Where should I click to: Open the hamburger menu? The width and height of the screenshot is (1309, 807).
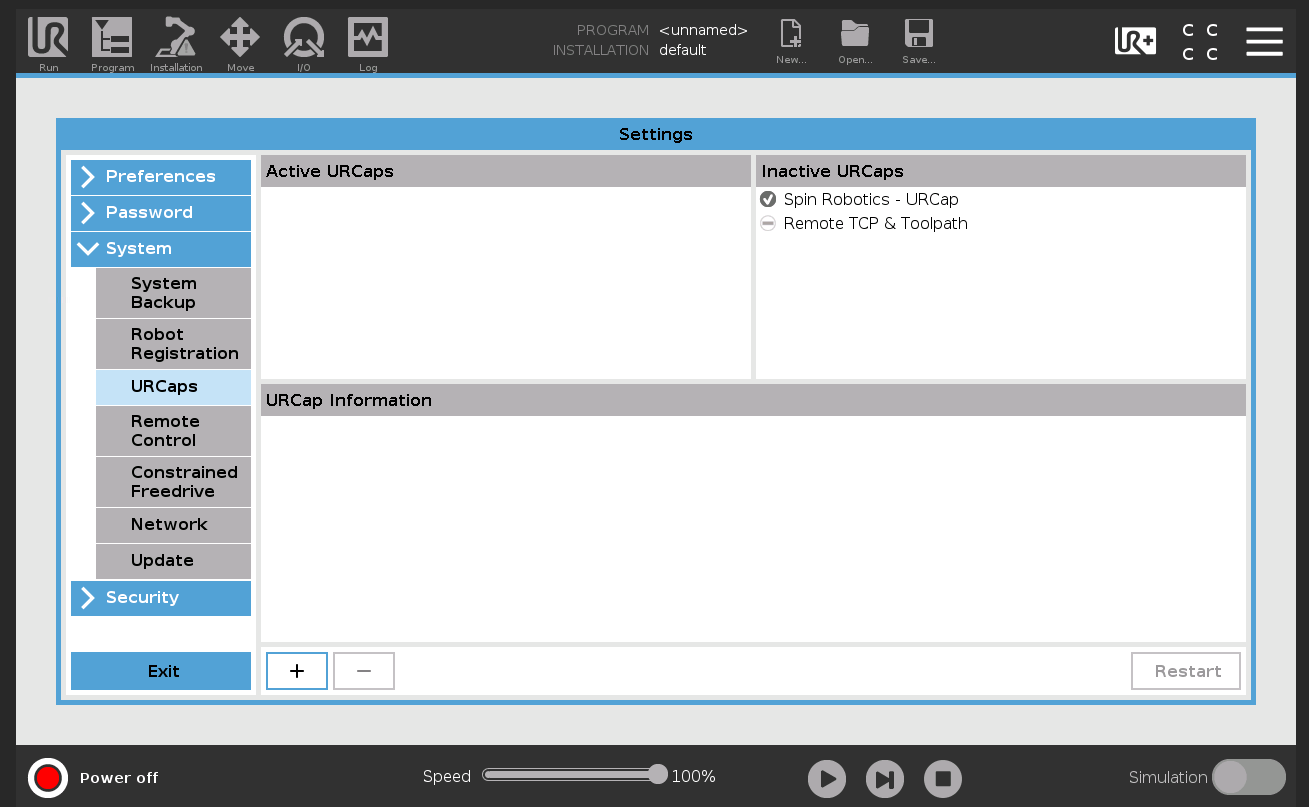[x=1264, y=41]
